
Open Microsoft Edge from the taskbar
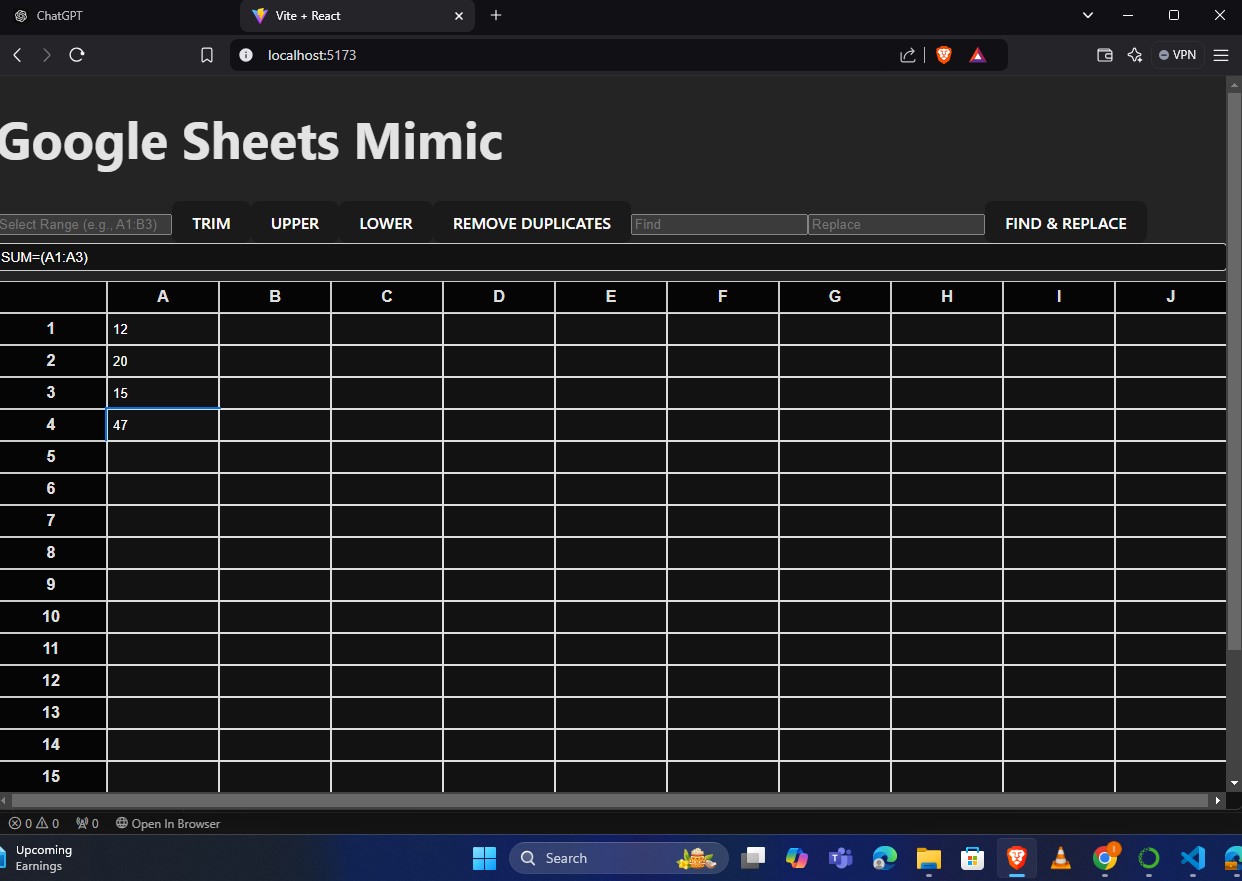click(x=884, y=858)
